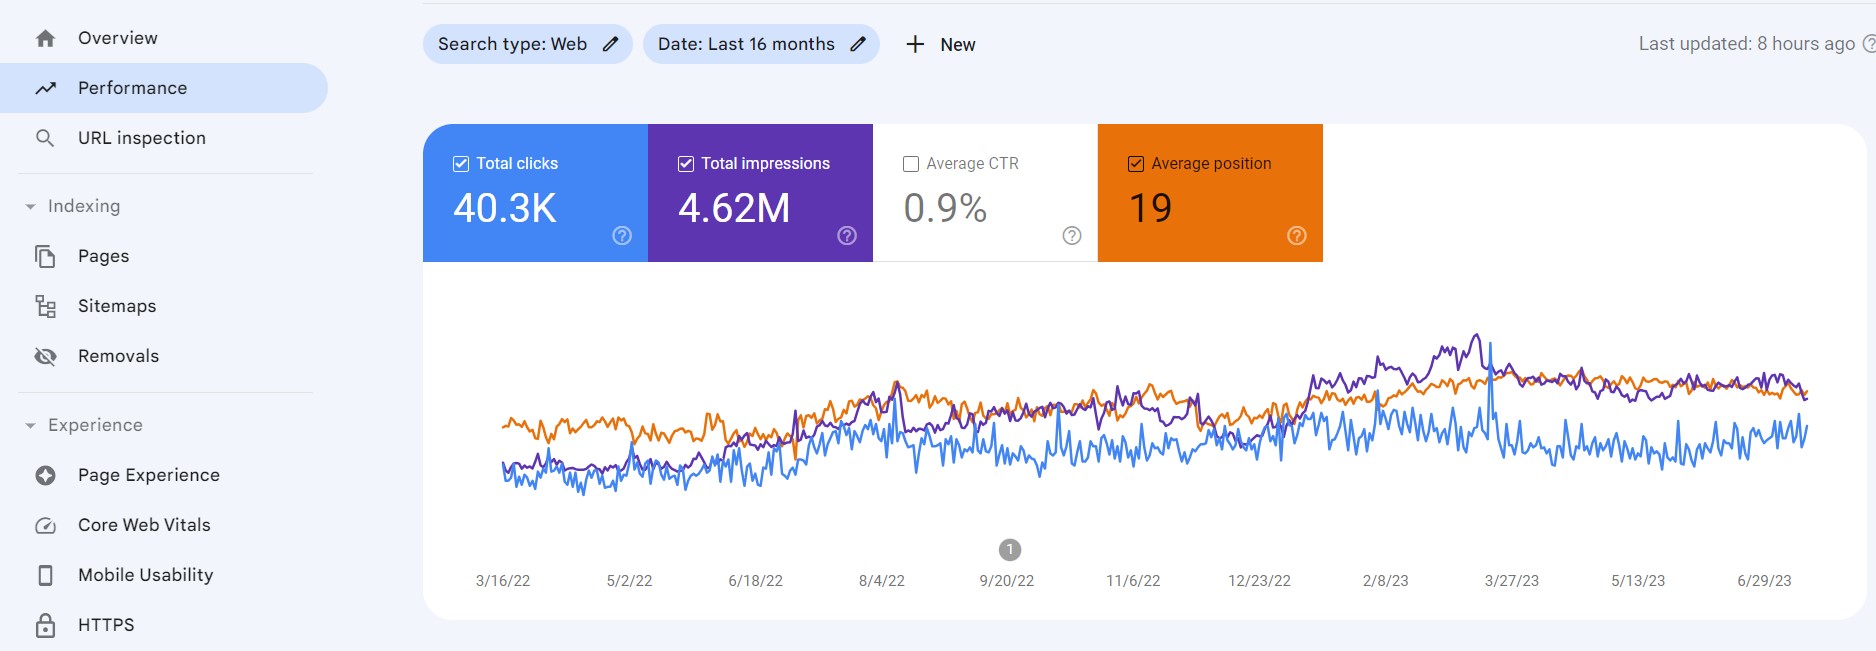
Task: Click the Core Web Vitals gauge icon
Action: pyautogui.click(x=45, y=525)
